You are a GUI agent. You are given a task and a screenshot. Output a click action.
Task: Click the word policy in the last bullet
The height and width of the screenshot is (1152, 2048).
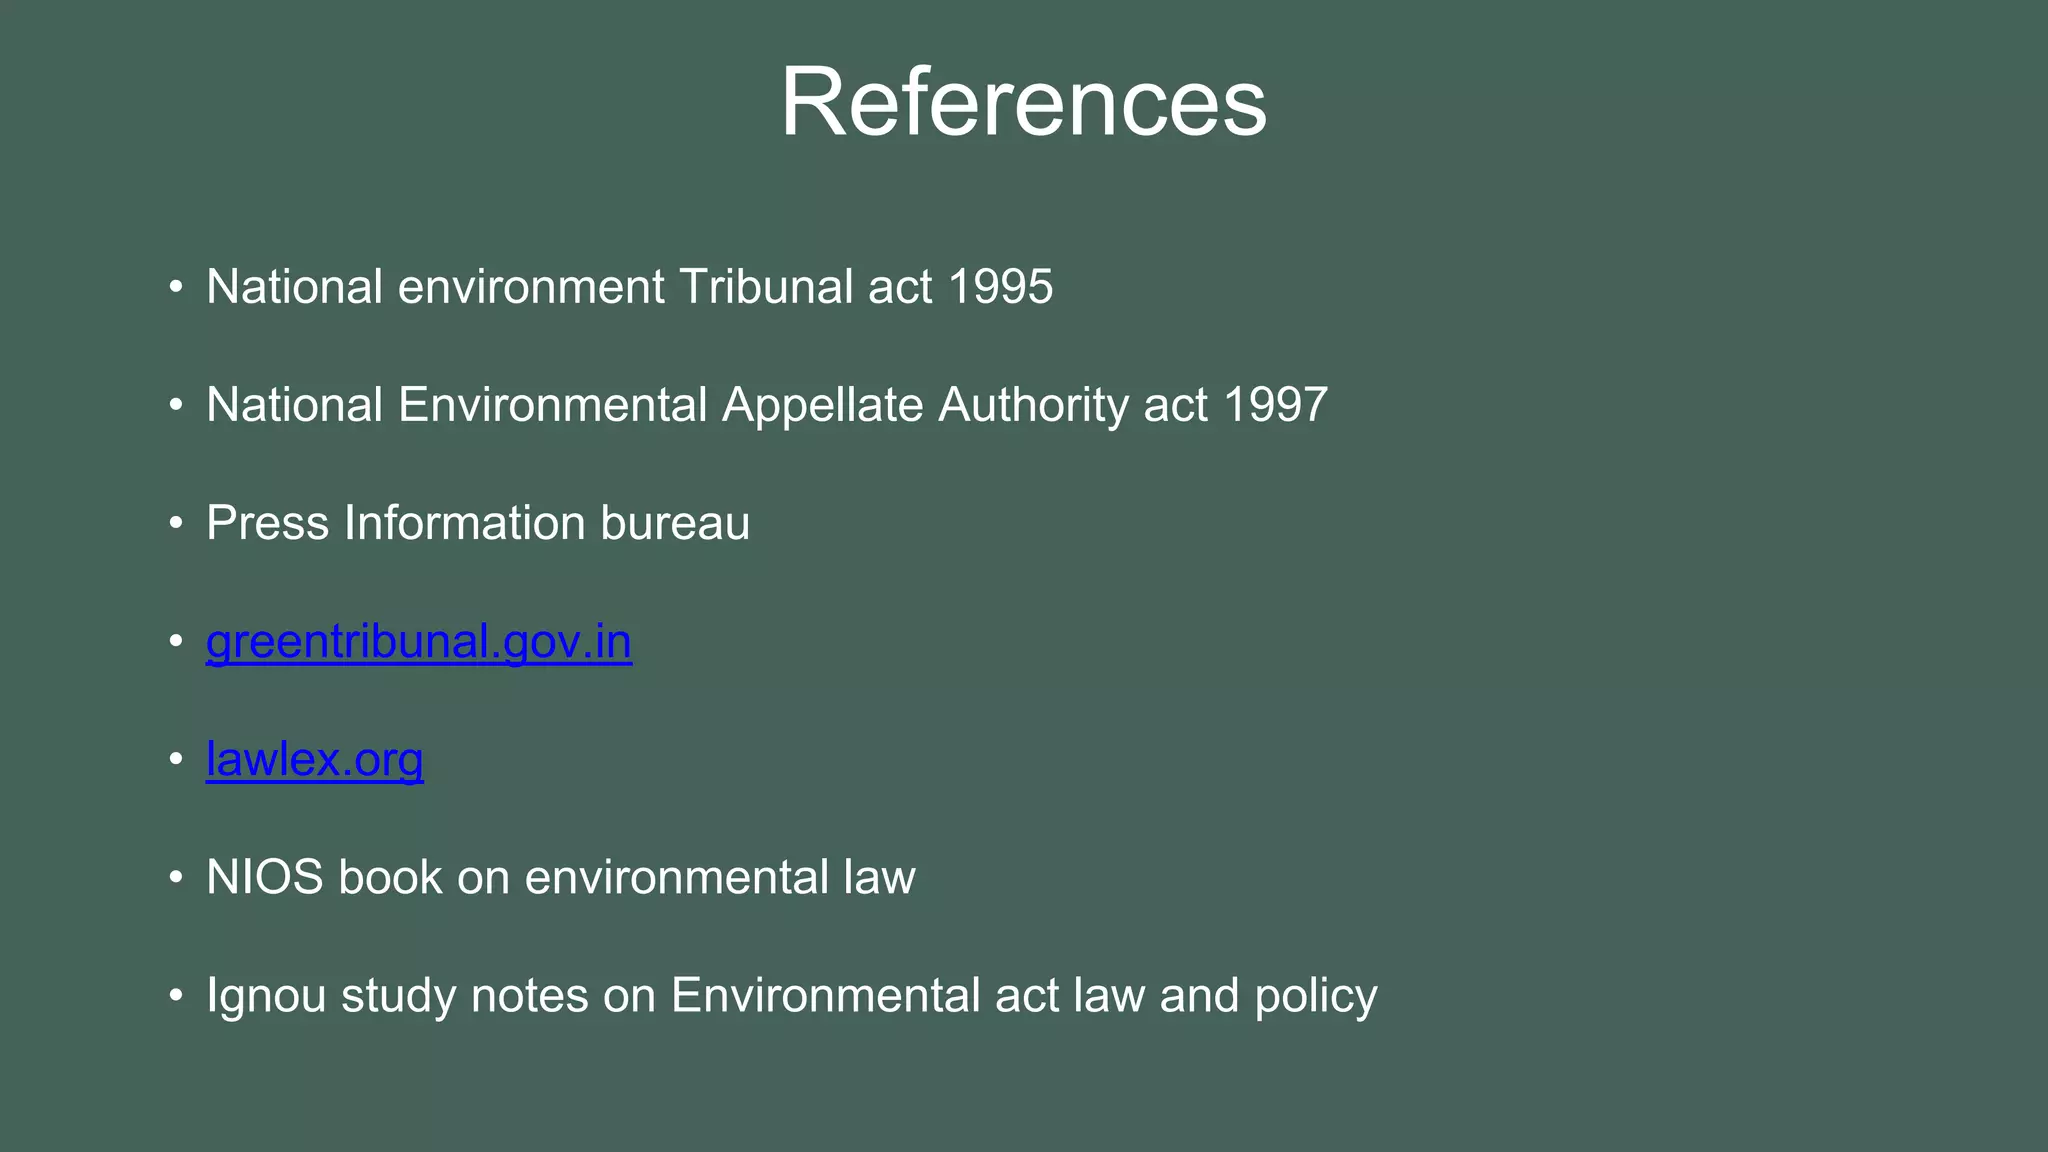[x=1316, y=996]
